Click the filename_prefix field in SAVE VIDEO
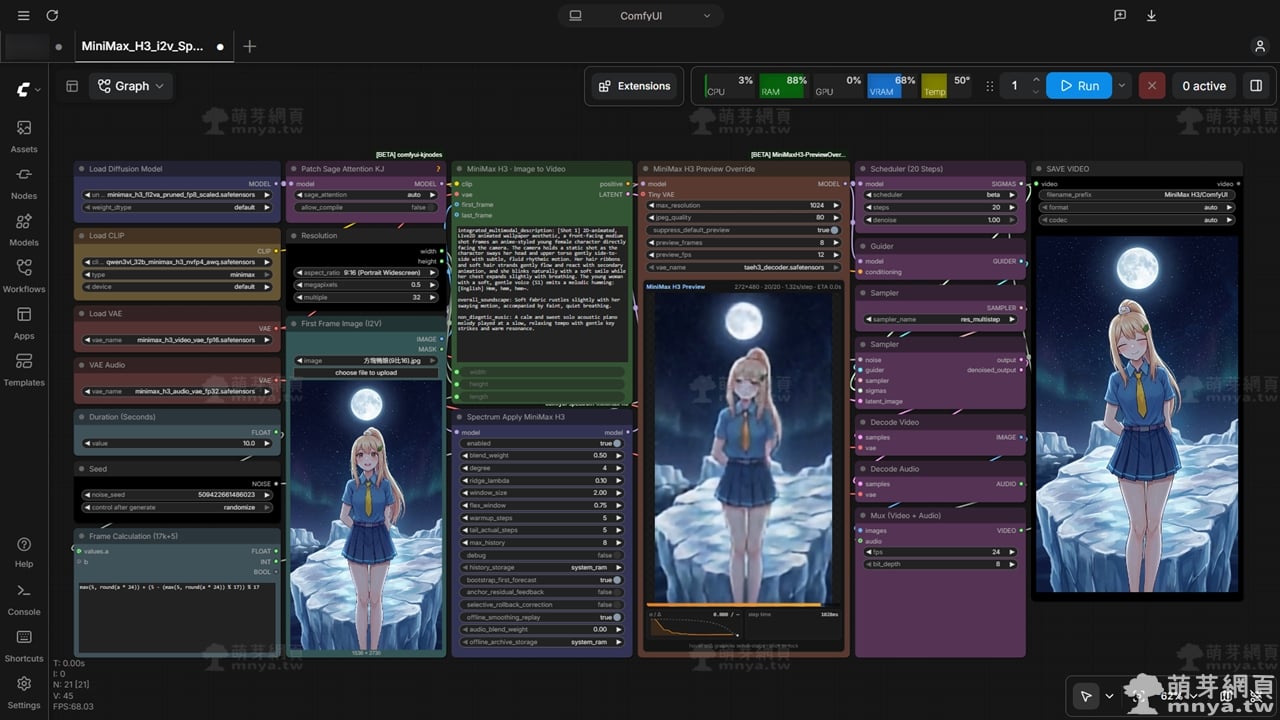 click(1139, 195)
